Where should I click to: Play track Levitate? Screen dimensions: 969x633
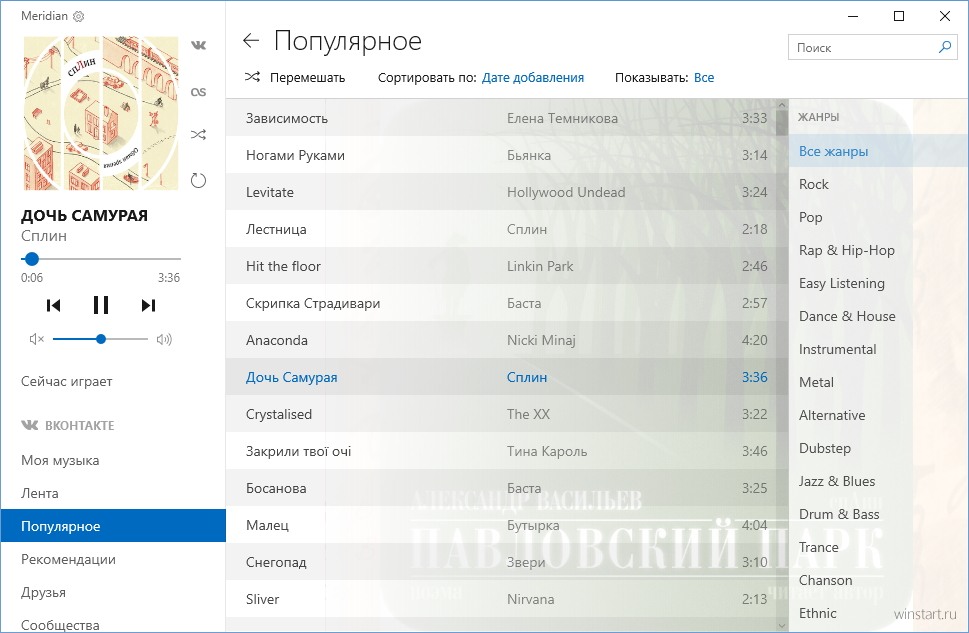[x=502, y=192]
